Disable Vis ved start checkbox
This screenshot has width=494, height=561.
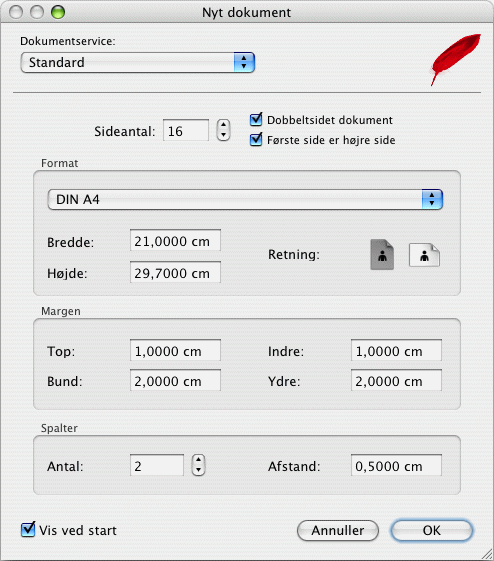click(x=28, y=530)
